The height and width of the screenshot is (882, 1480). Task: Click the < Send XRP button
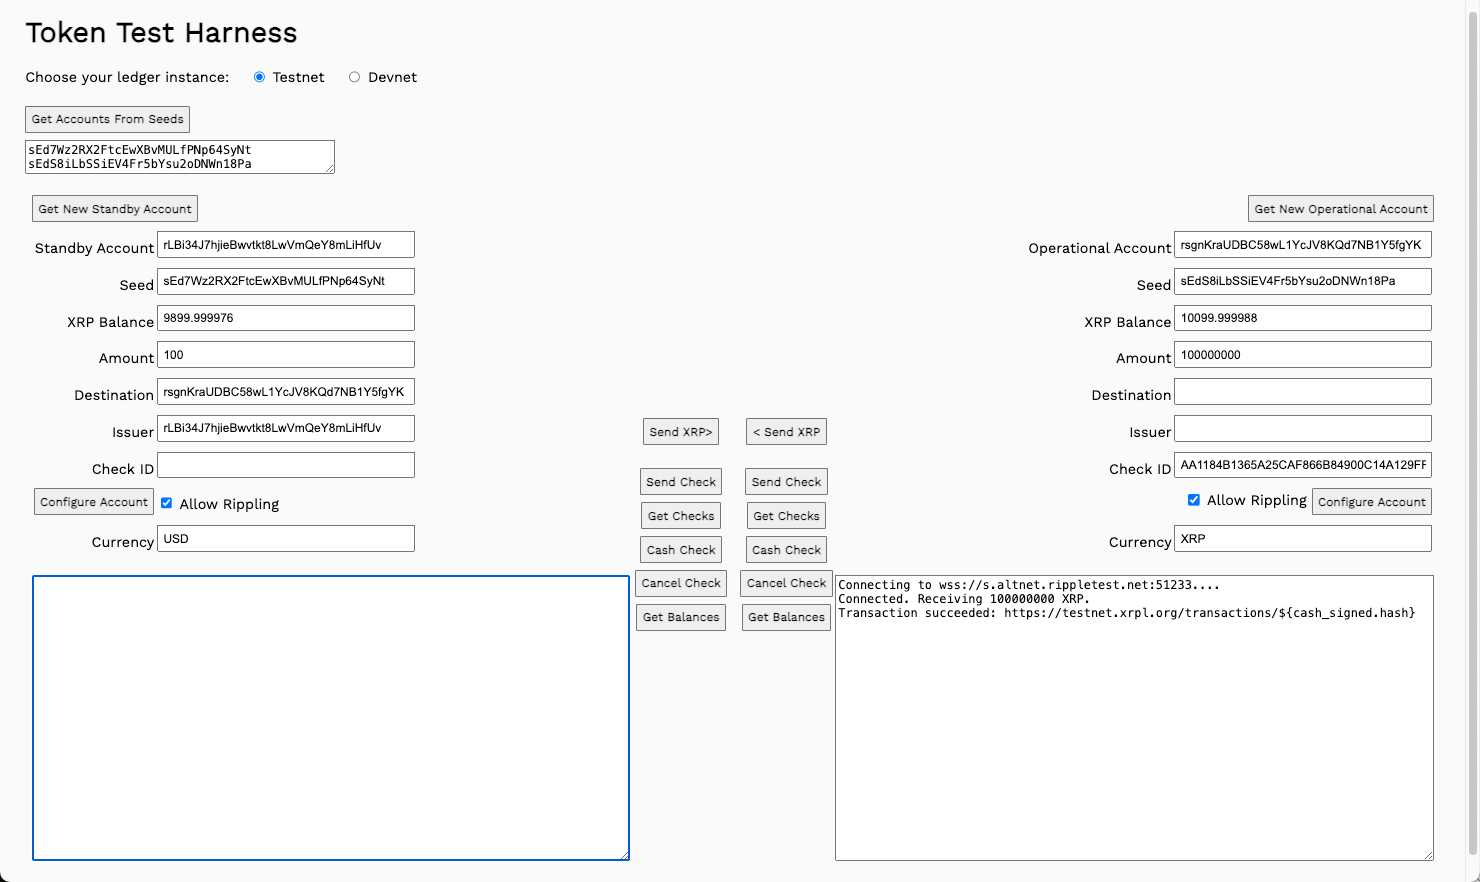(786, 432)
